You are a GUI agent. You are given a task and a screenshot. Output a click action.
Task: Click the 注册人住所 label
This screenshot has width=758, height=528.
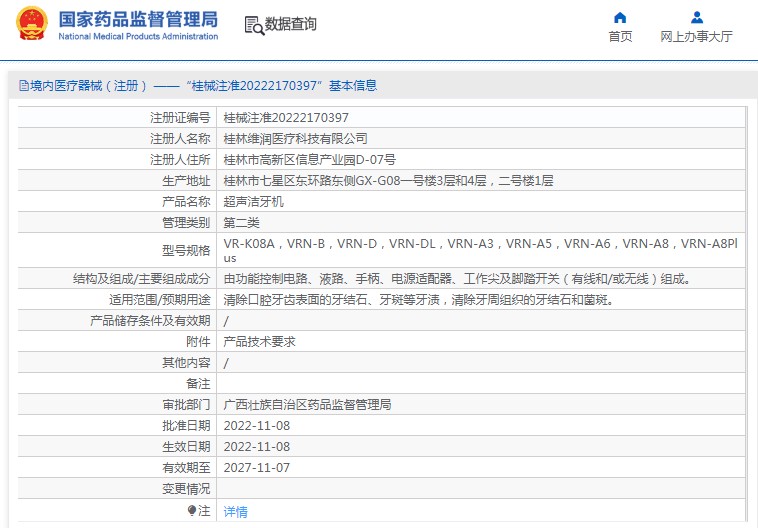[180, 160]
